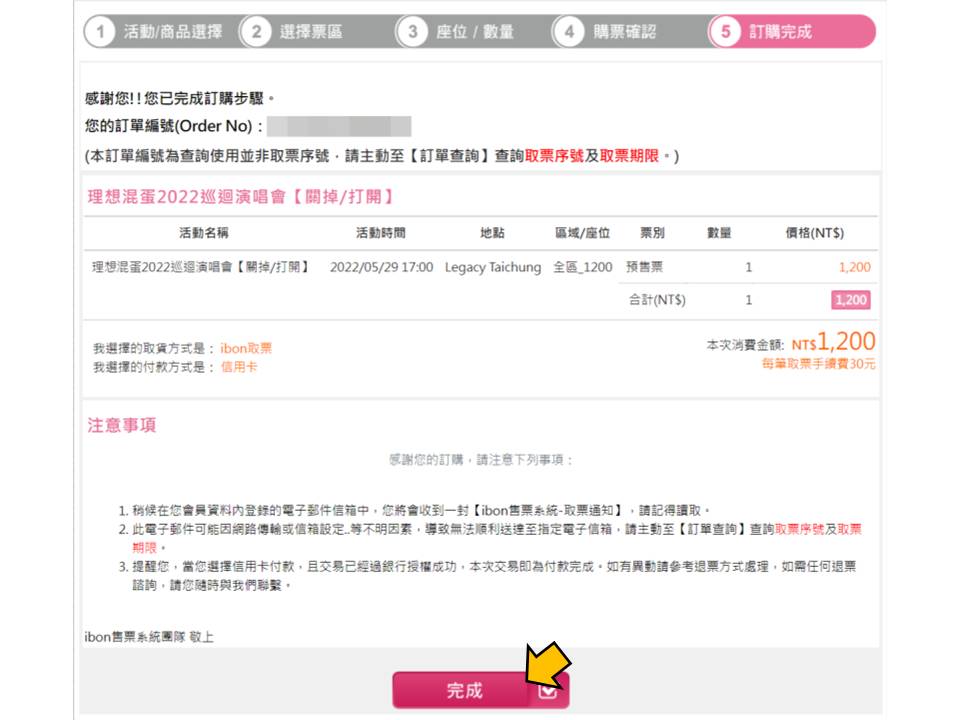
Task: Click the step 3 number circle
Action: click(x=412, y=32)
